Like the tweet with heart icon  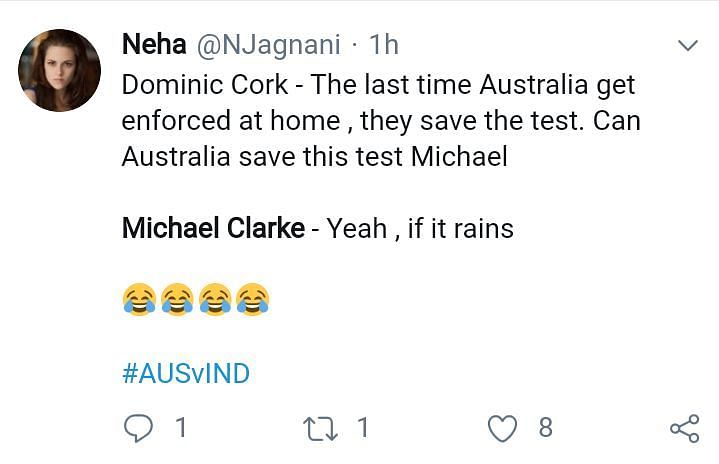501,429
